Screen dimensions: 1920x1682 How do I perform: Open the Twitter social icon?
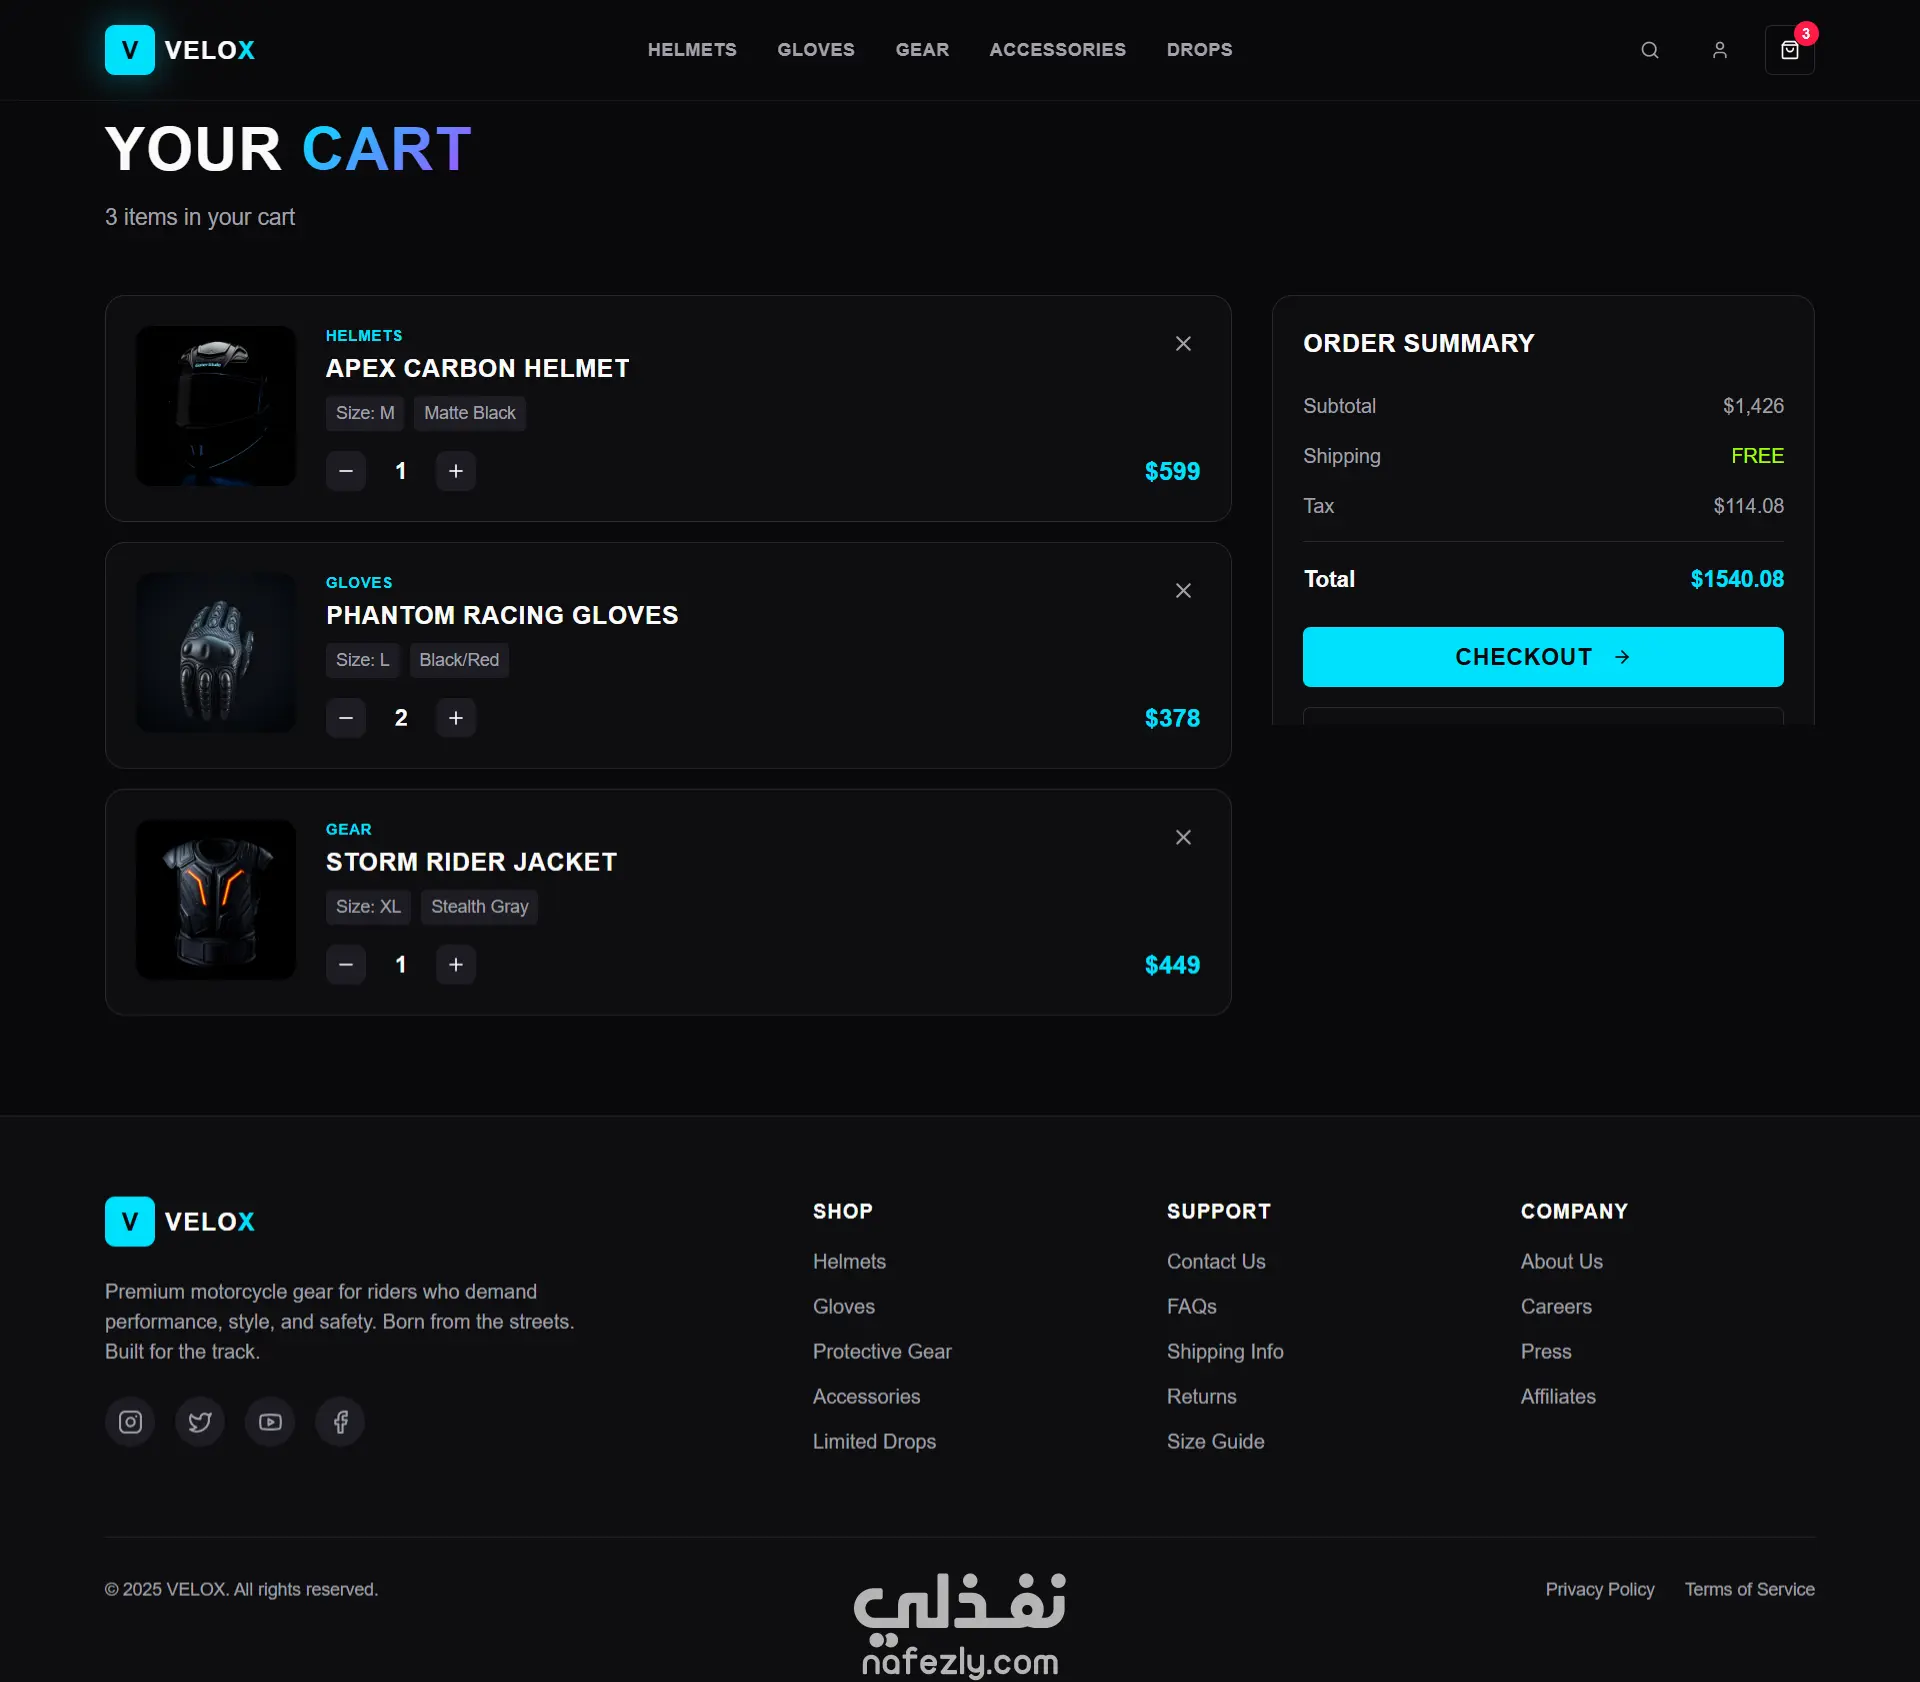pos(200,1422)
